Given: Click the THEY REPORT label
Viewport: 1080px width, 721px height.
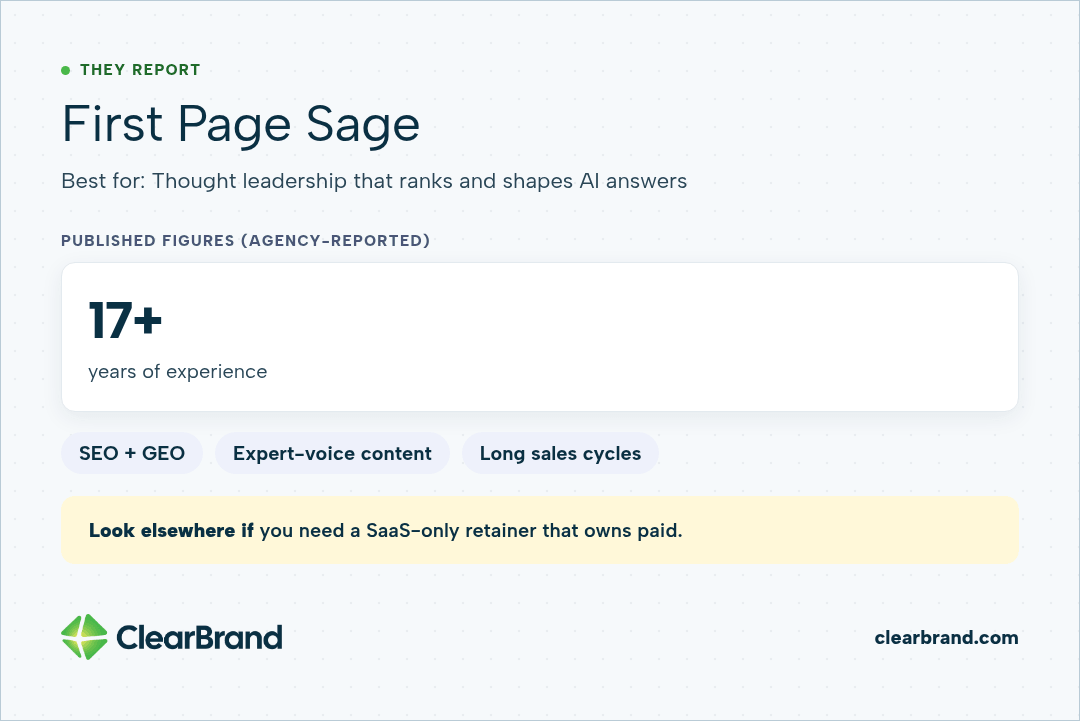Looking at the screenshot, I should click(x=140, y=70).
